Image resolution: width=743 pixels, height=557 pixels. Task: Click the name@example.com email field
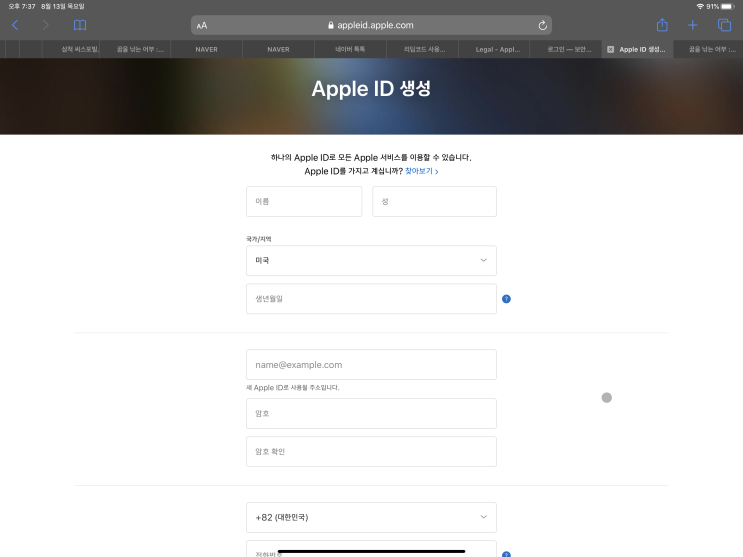371,365
